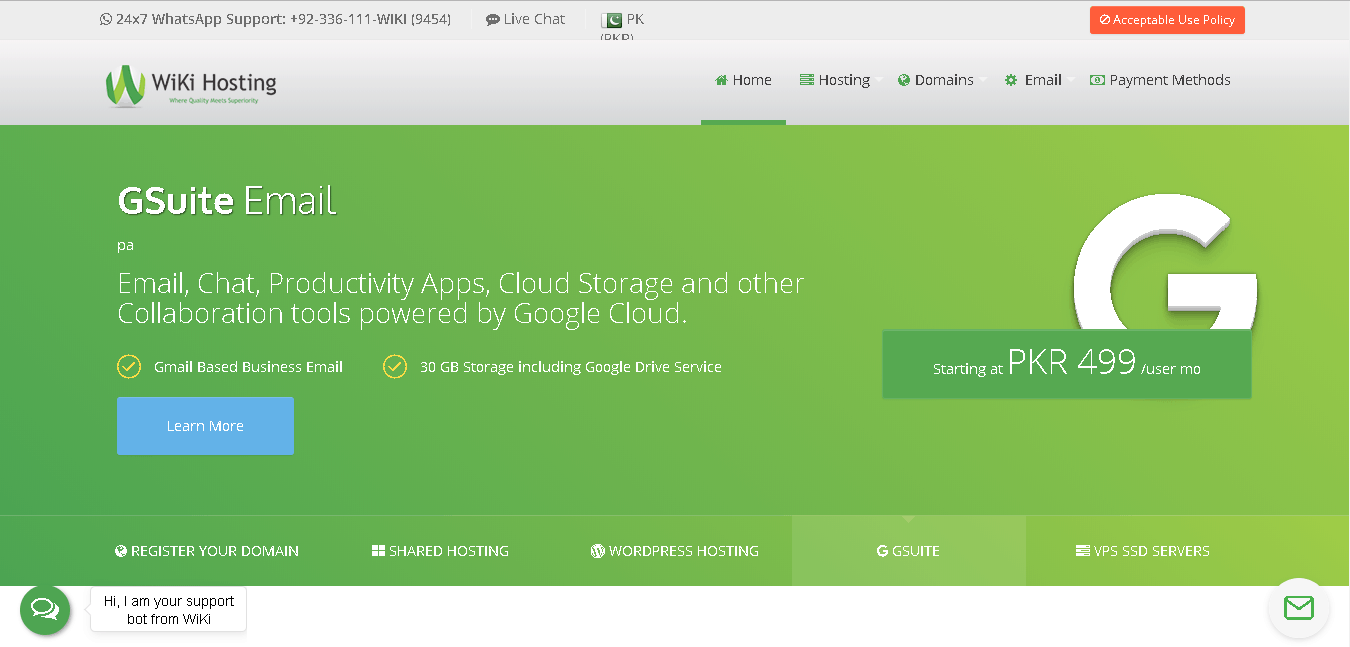Click checkmark icon beside 30 GB Storage
Viewport: 1350px width, 647px height.
395,367
